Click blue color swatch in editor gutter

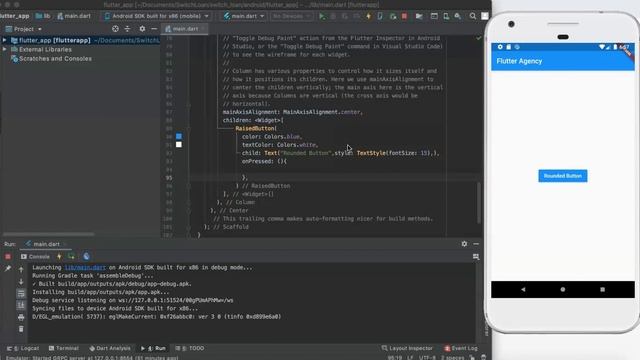[x=179, y=136]
